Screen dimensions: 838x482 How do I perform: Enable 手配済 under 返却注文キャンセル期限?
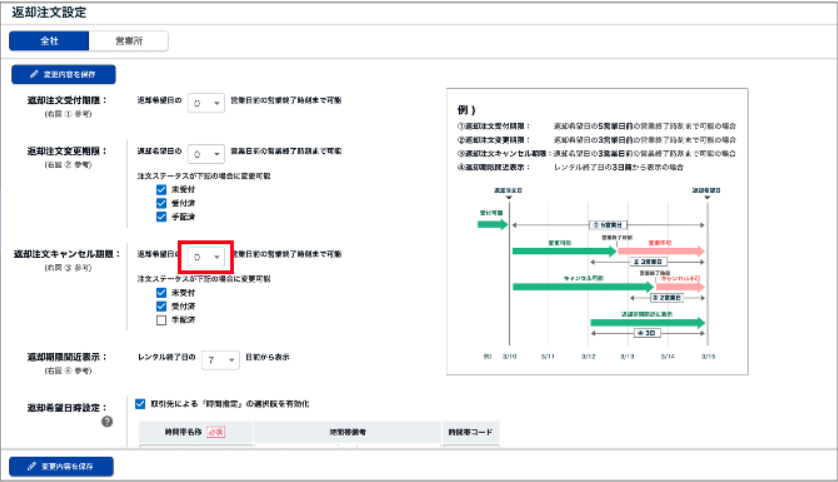click(x=162, y=320)
